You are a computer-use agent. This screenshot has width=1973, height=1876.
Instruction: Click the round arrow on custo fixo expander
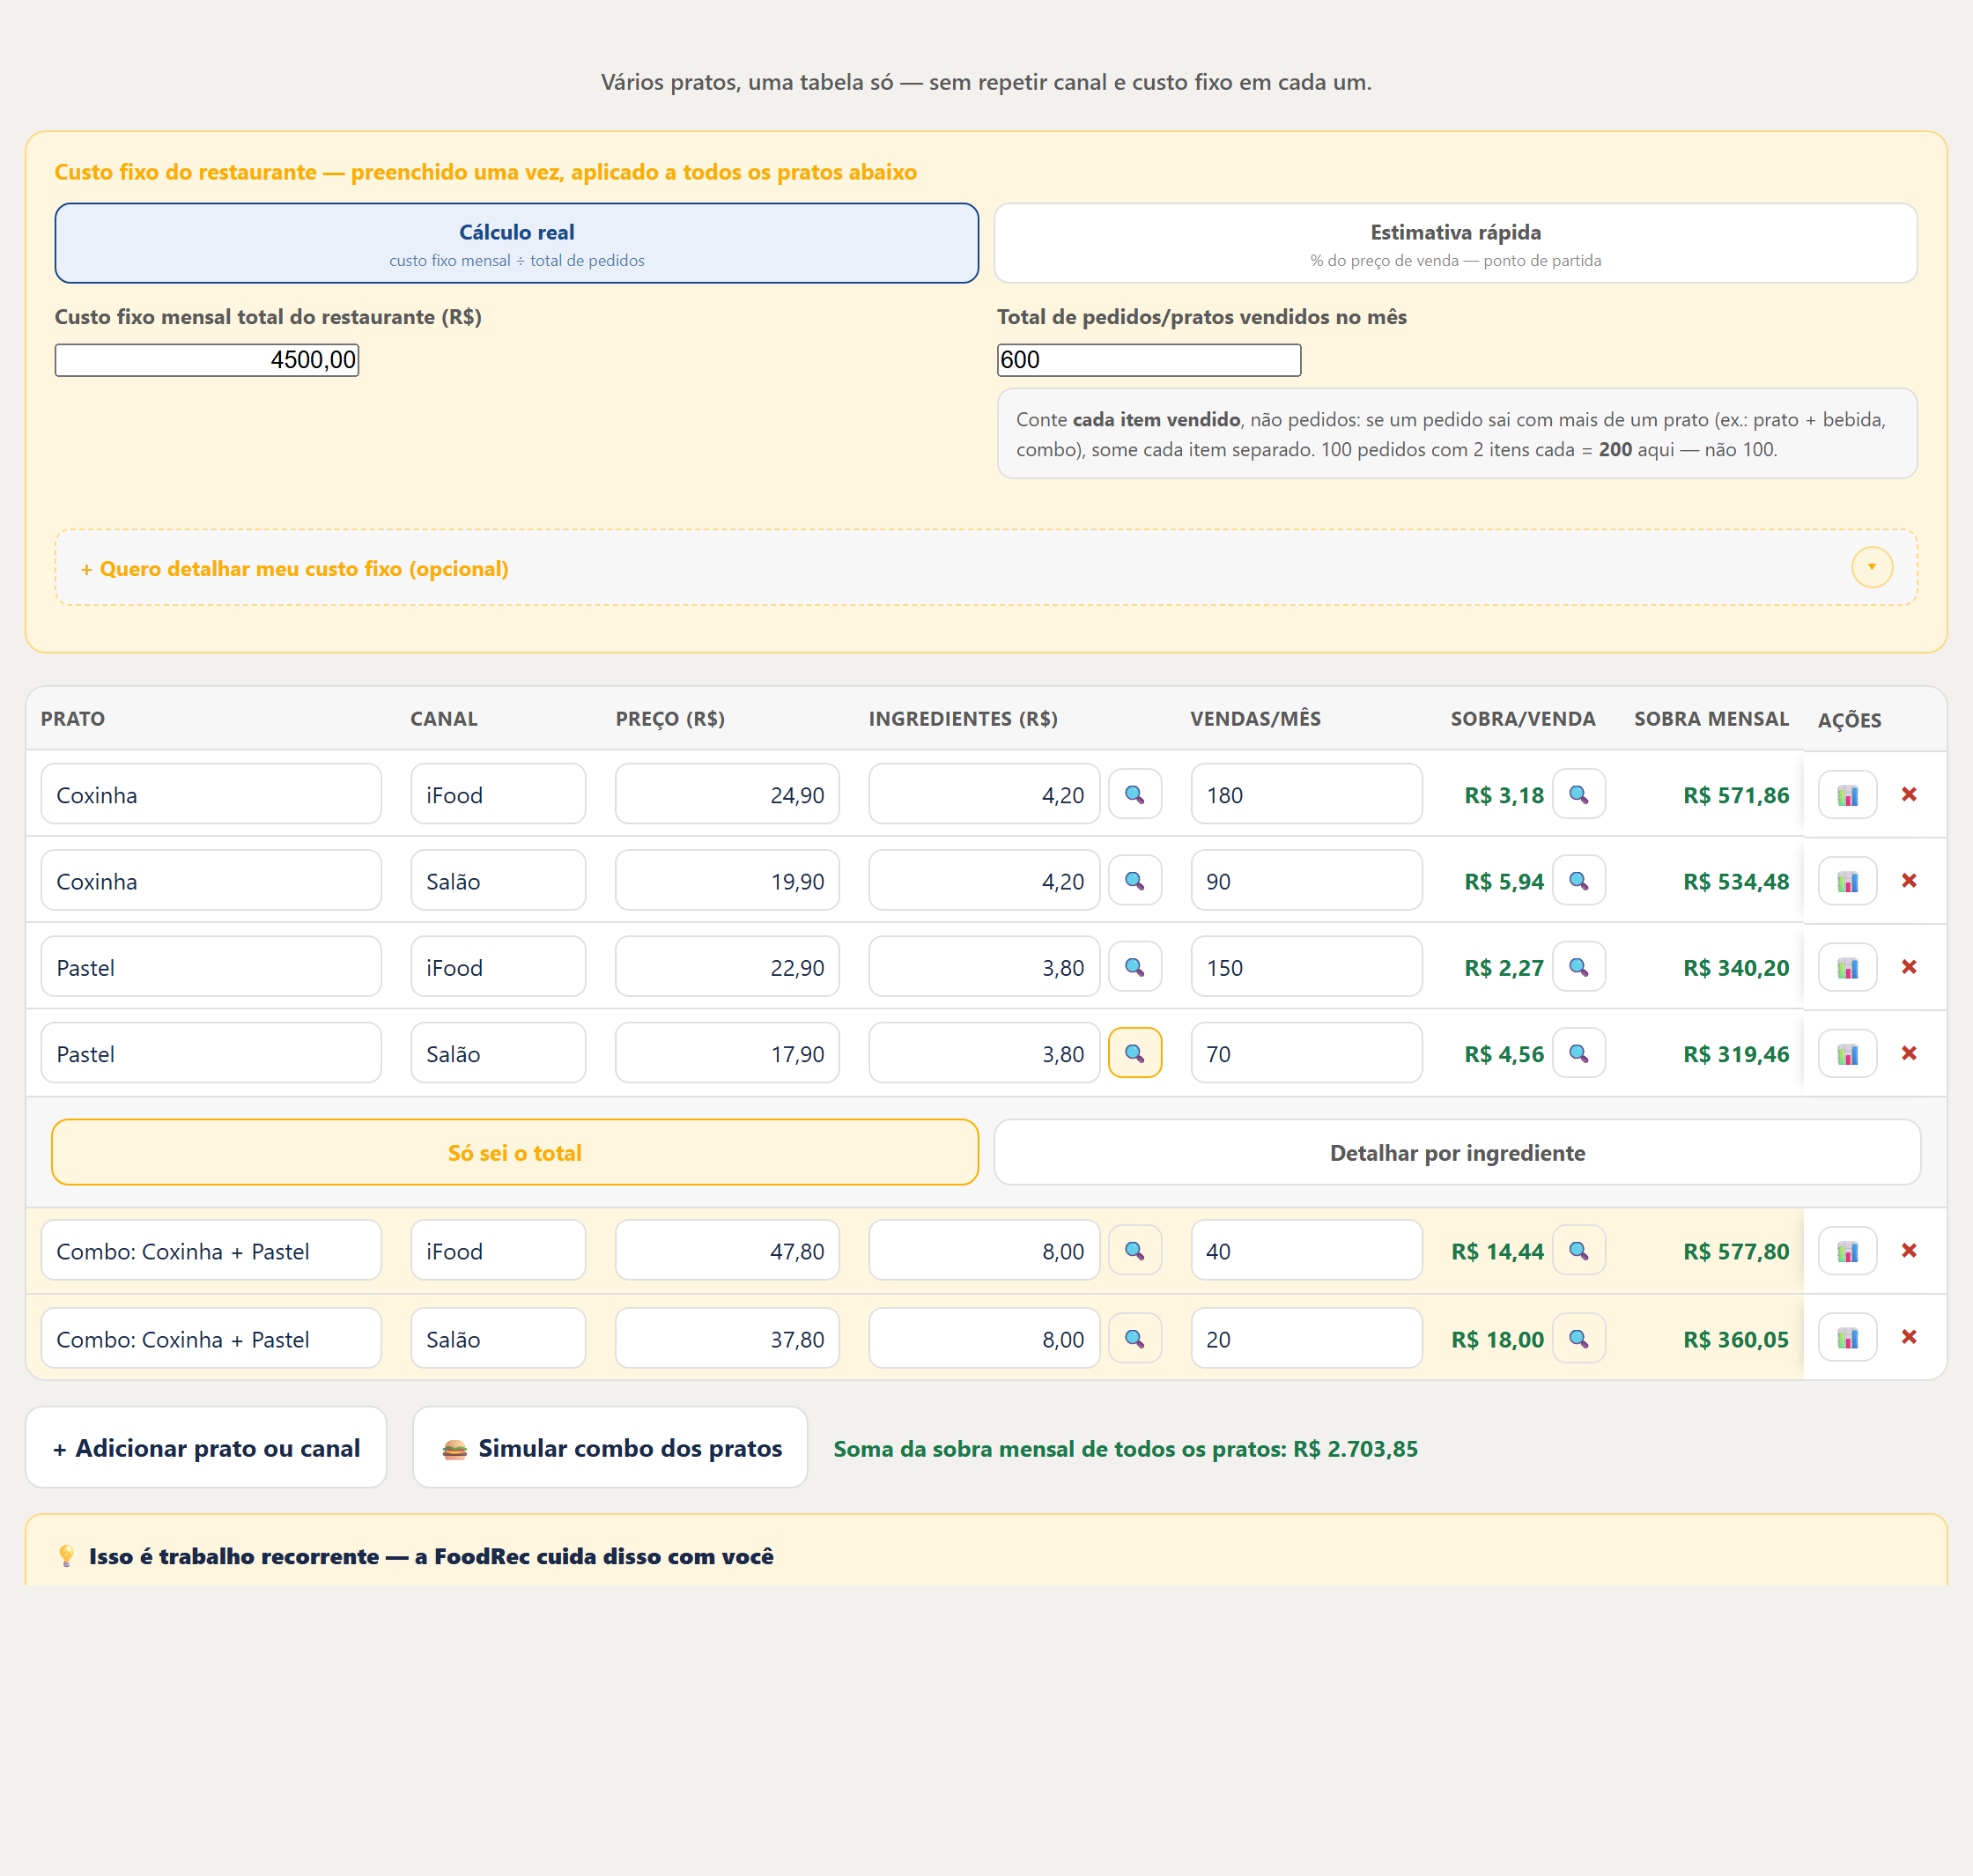pos(1872,567)
